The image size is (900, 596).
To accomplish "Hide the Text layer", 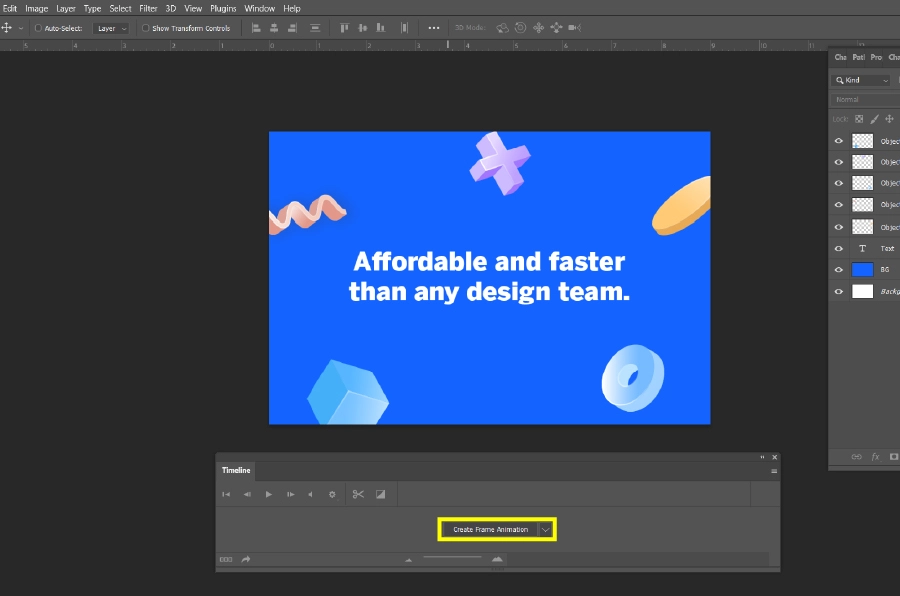I will (838, 248).
